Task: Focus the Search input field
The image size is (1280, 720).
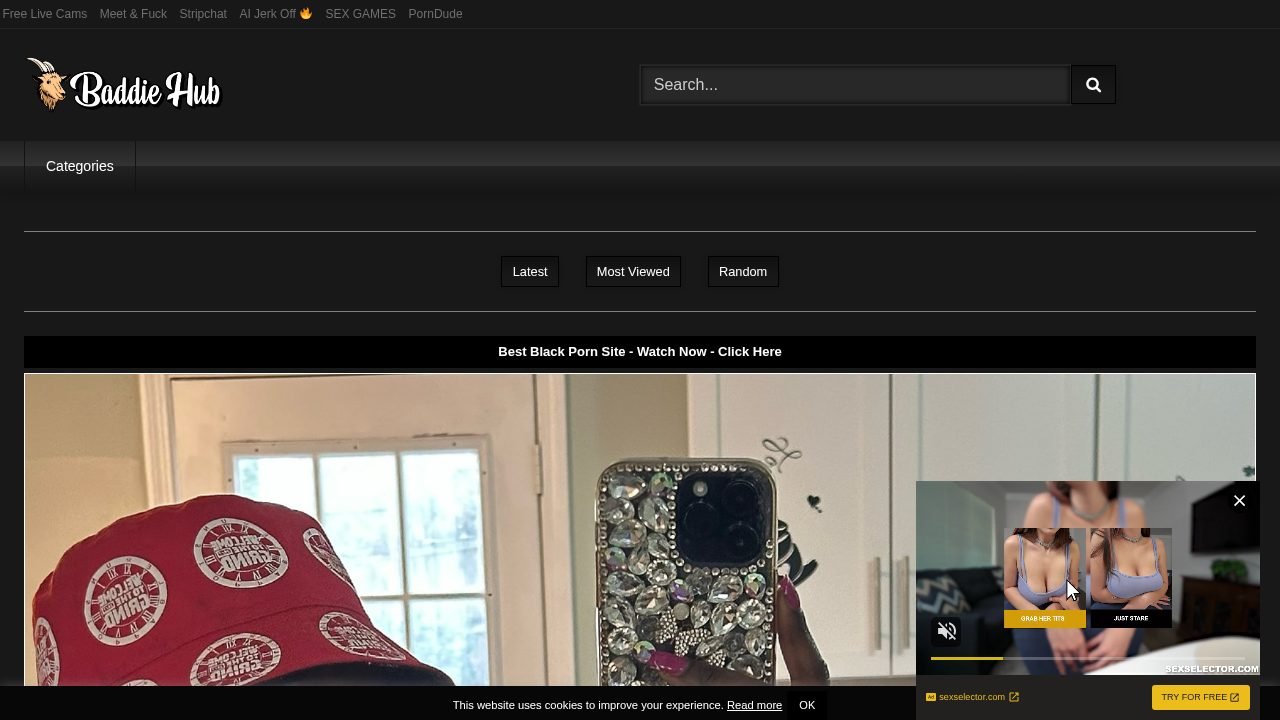Action: 855,85
